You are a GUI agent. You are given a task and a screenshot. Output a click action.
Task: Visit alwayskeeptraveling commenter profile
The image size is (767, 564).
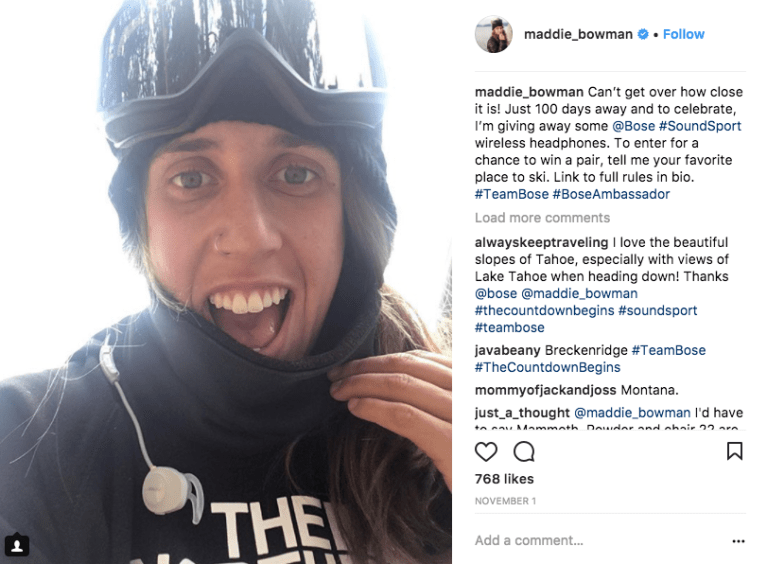pos(541,243)
